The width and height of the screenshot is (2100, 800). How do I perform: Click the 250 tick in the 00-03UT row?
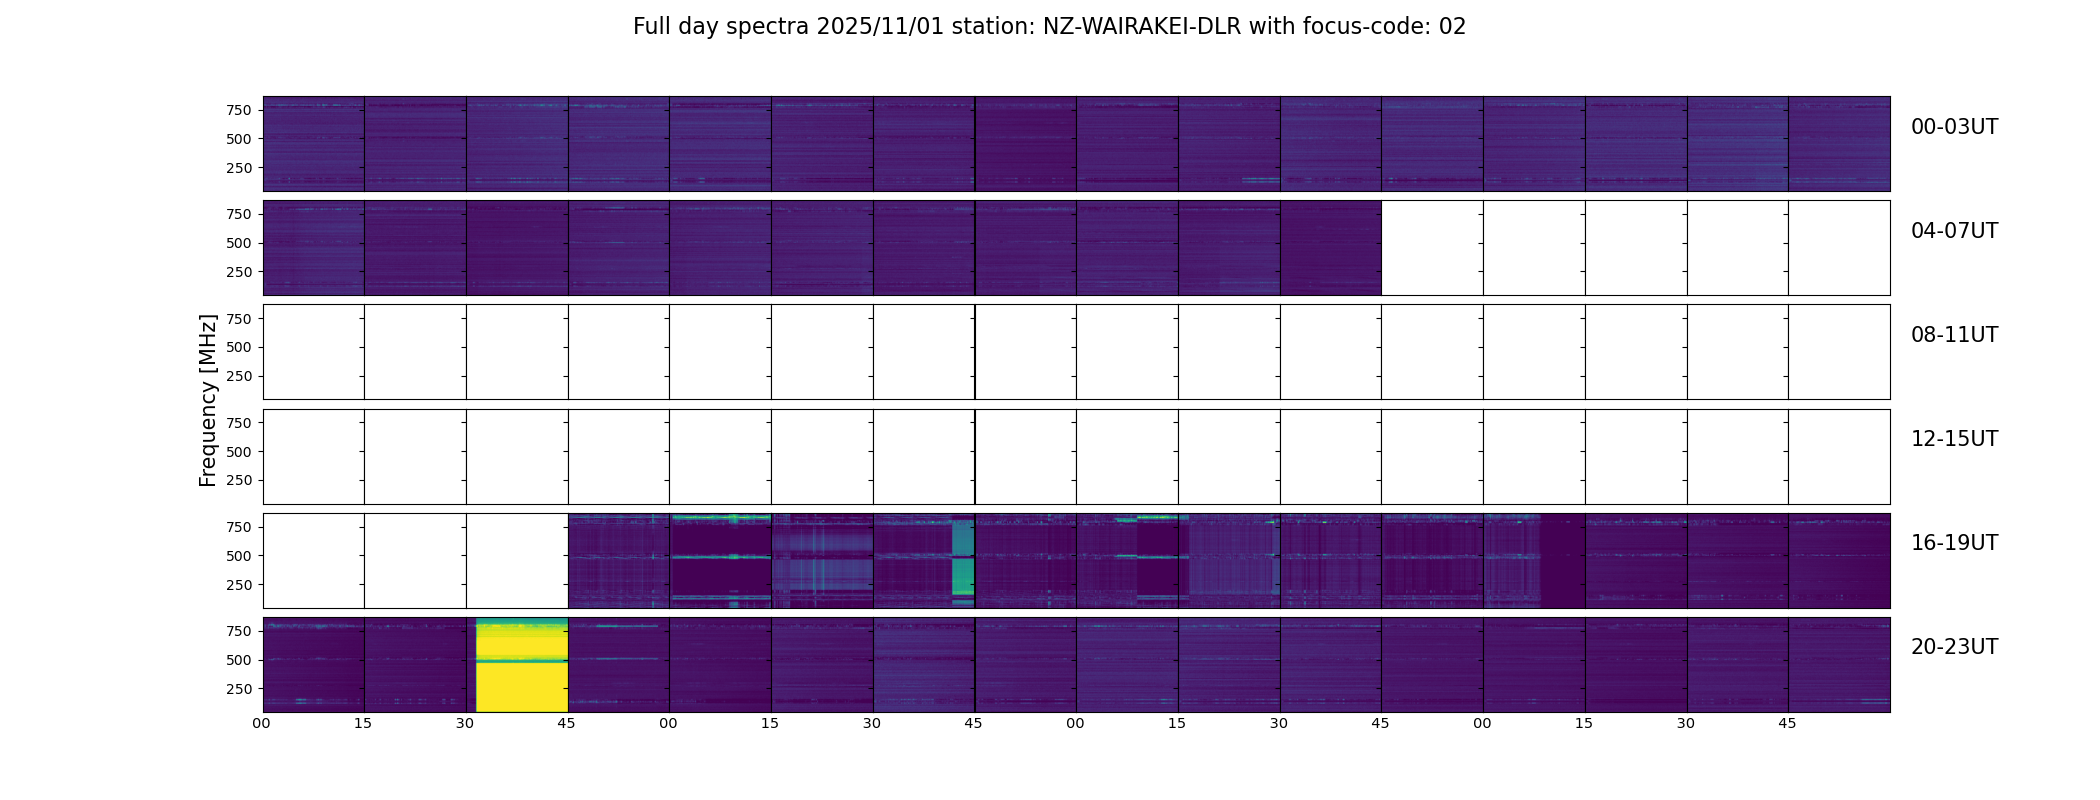pyautogui.click(x=239, y=168)
